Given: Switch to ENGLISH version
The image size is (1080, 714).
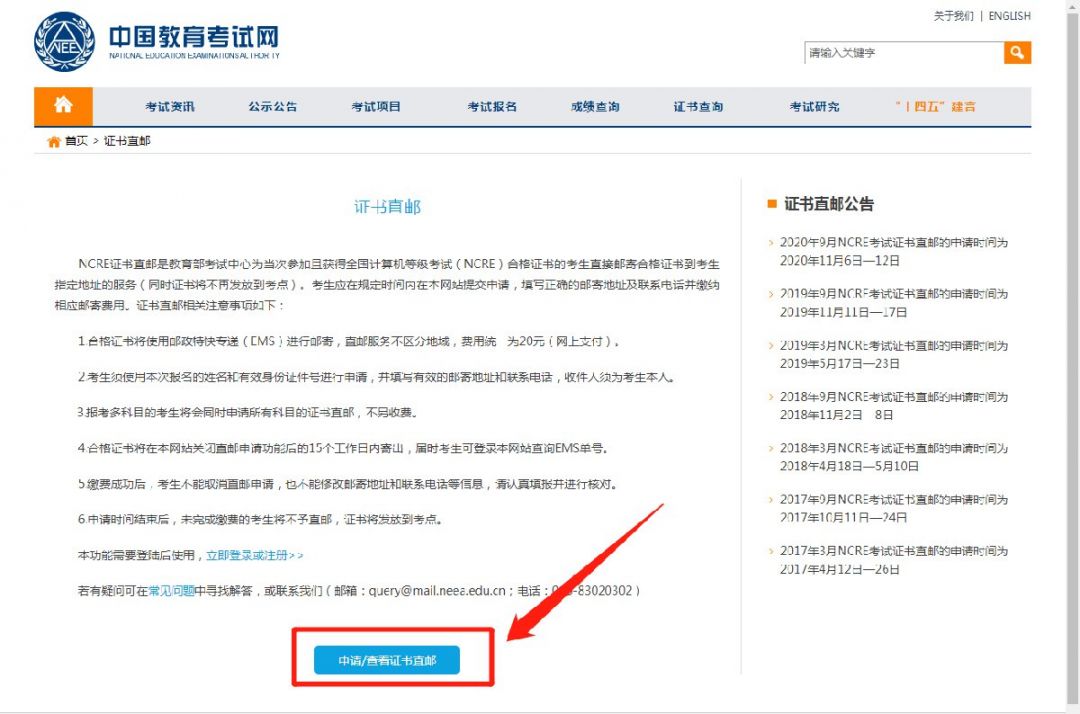Looking at the screenshot, I should [x=1009, y=16].
